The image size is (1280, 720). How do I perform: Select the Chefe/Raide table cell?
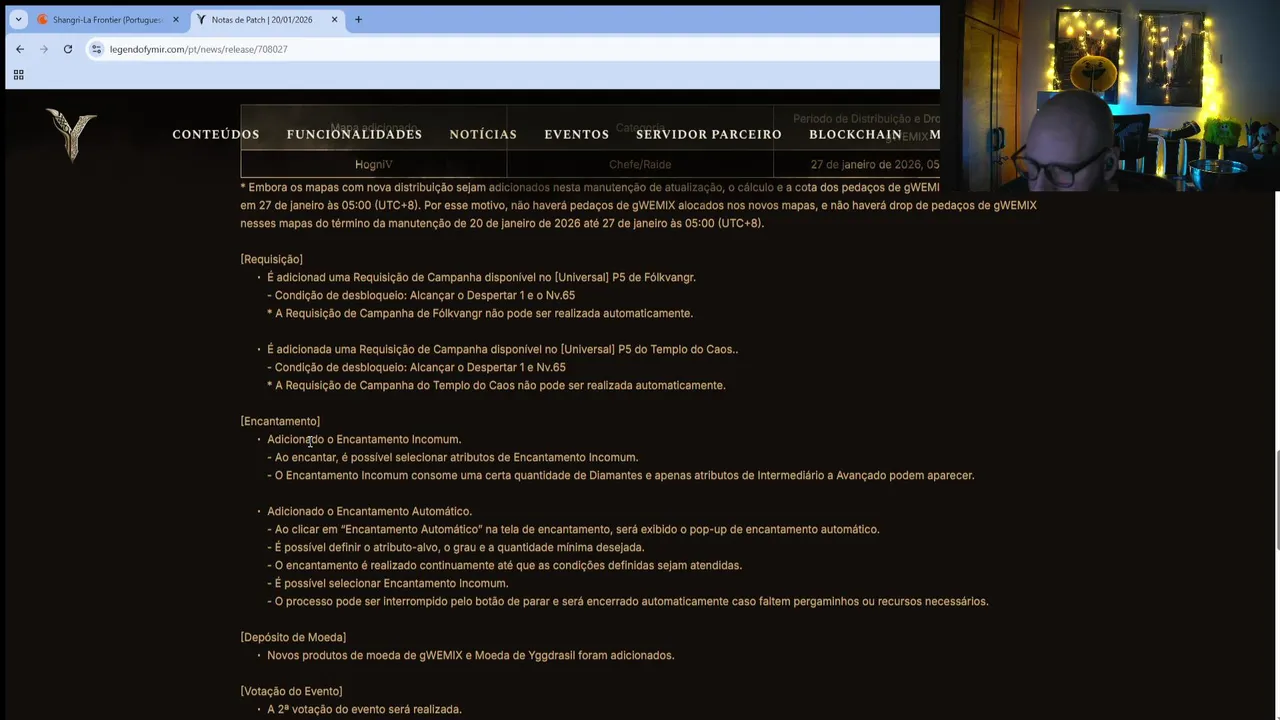[640, 164]
